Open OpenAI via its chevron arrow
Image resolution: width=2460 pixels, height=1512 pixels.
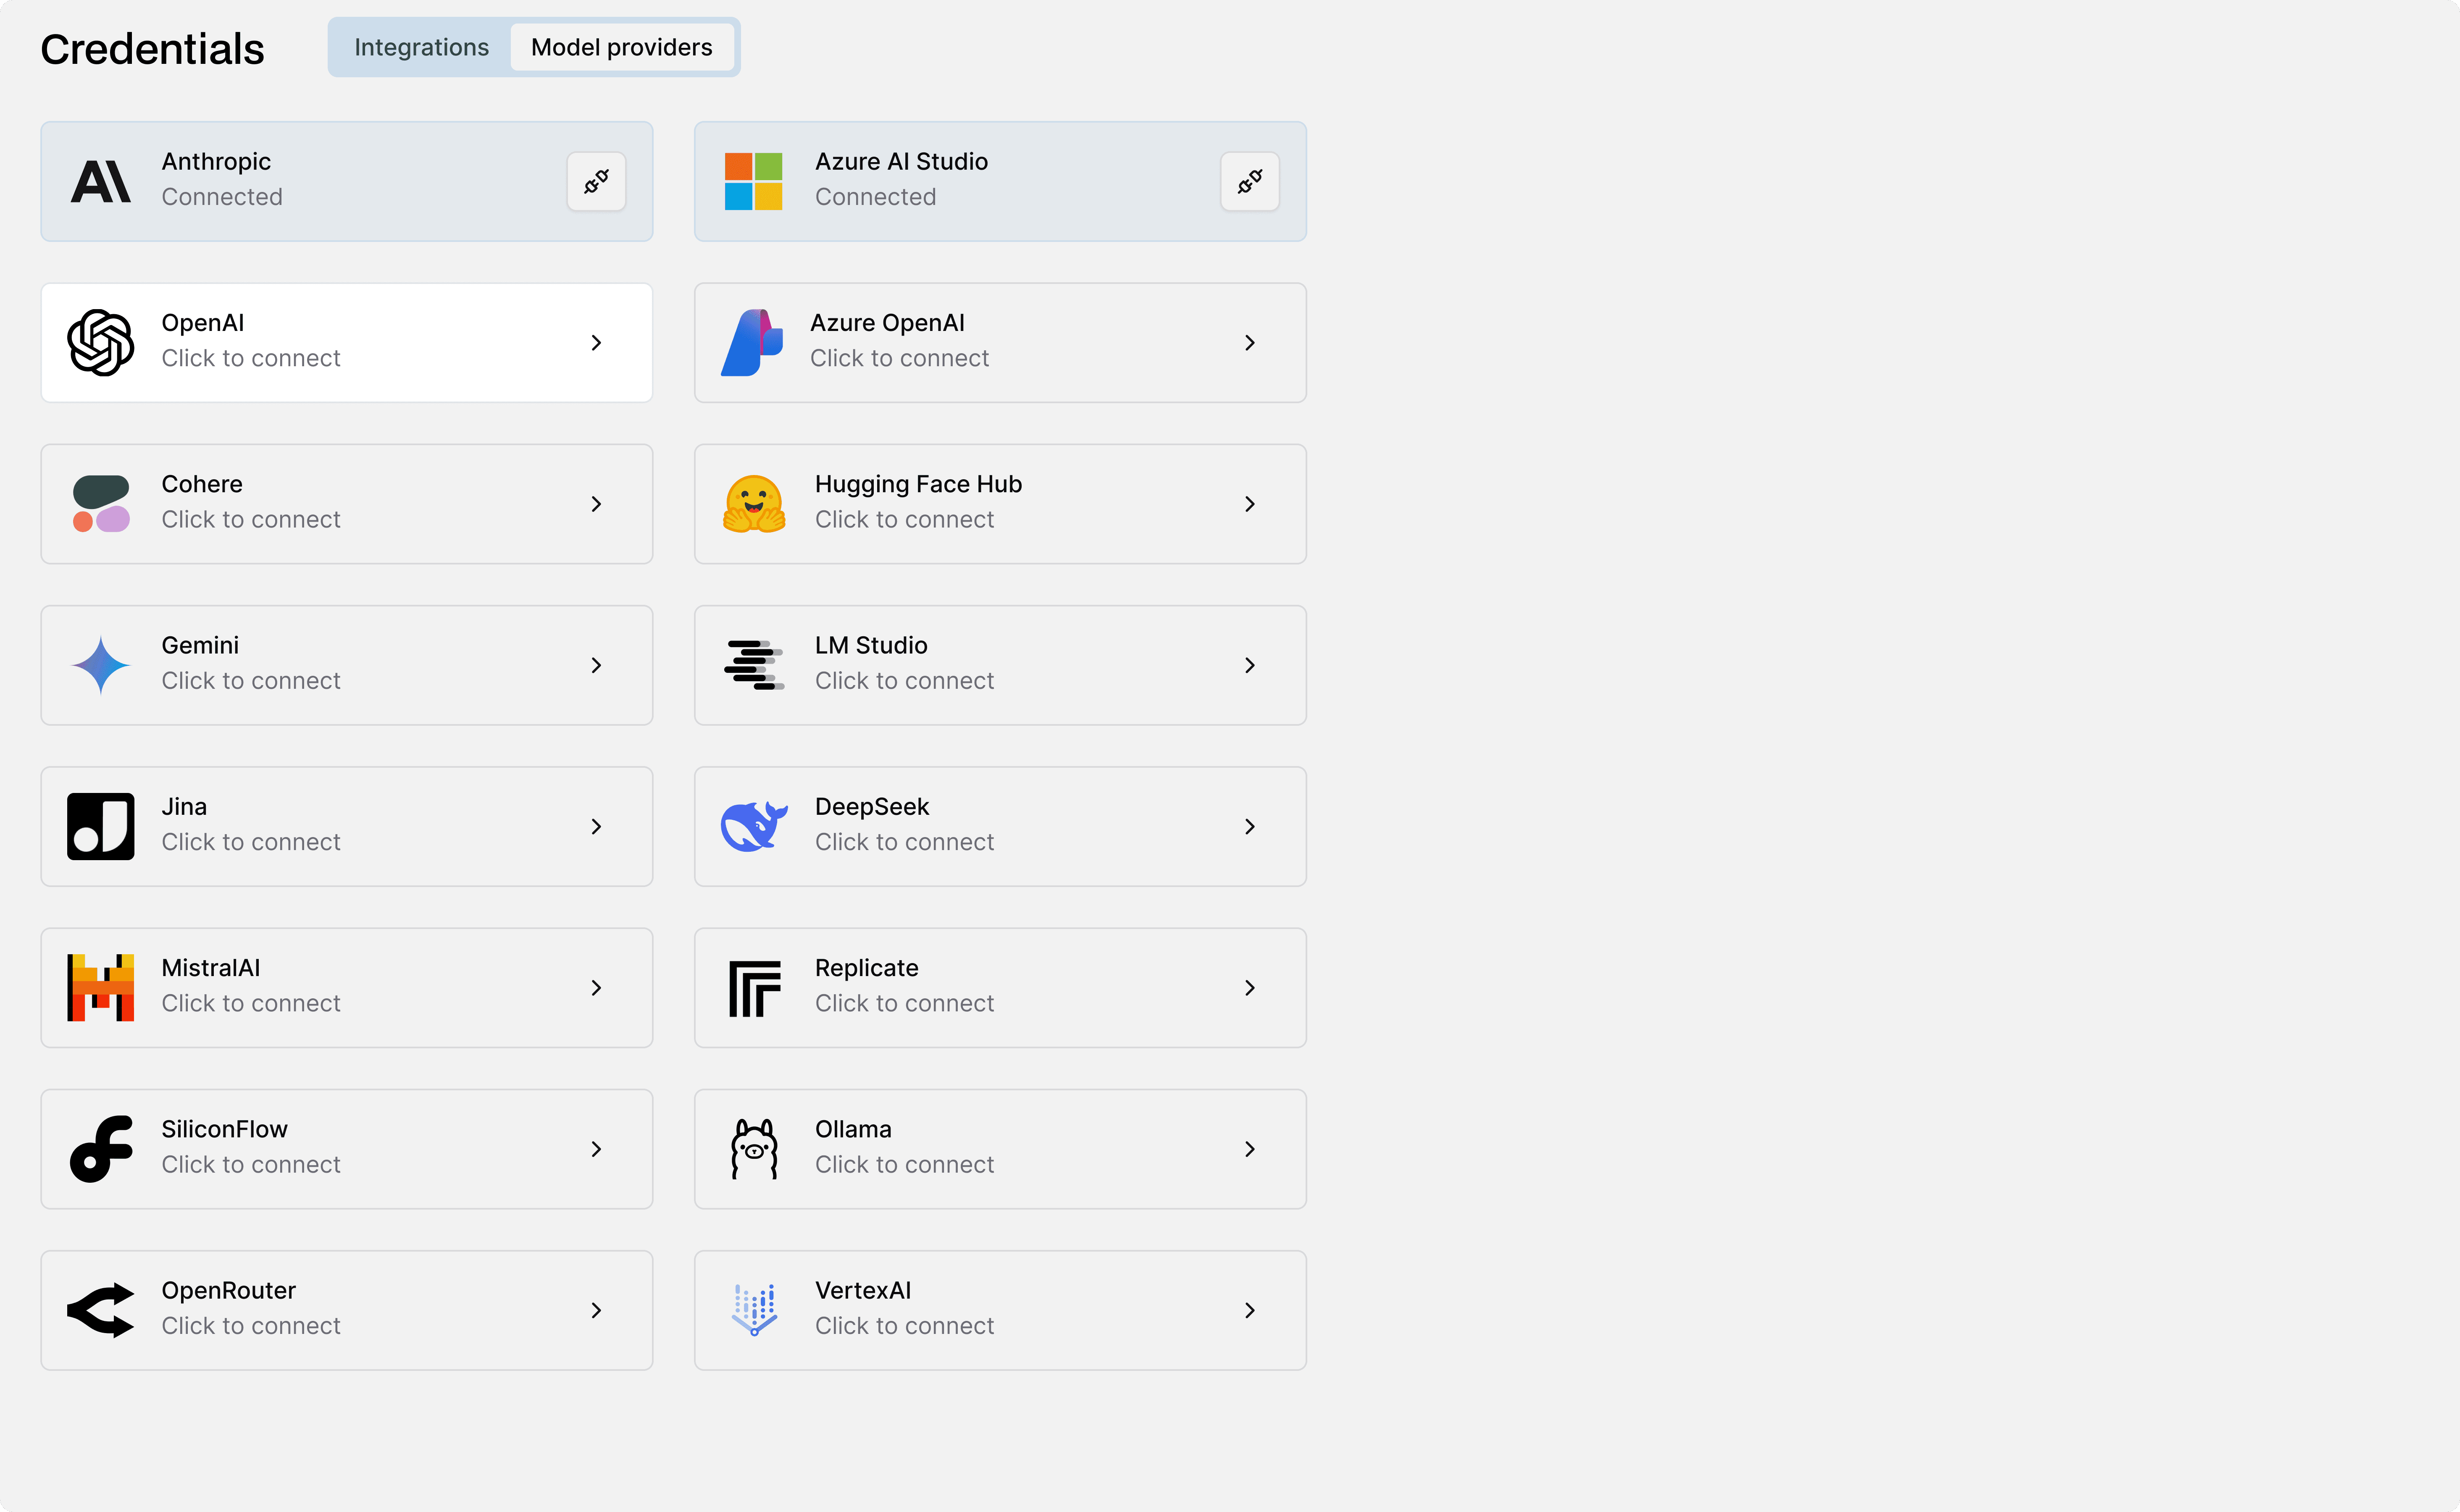tap(596, 343)
